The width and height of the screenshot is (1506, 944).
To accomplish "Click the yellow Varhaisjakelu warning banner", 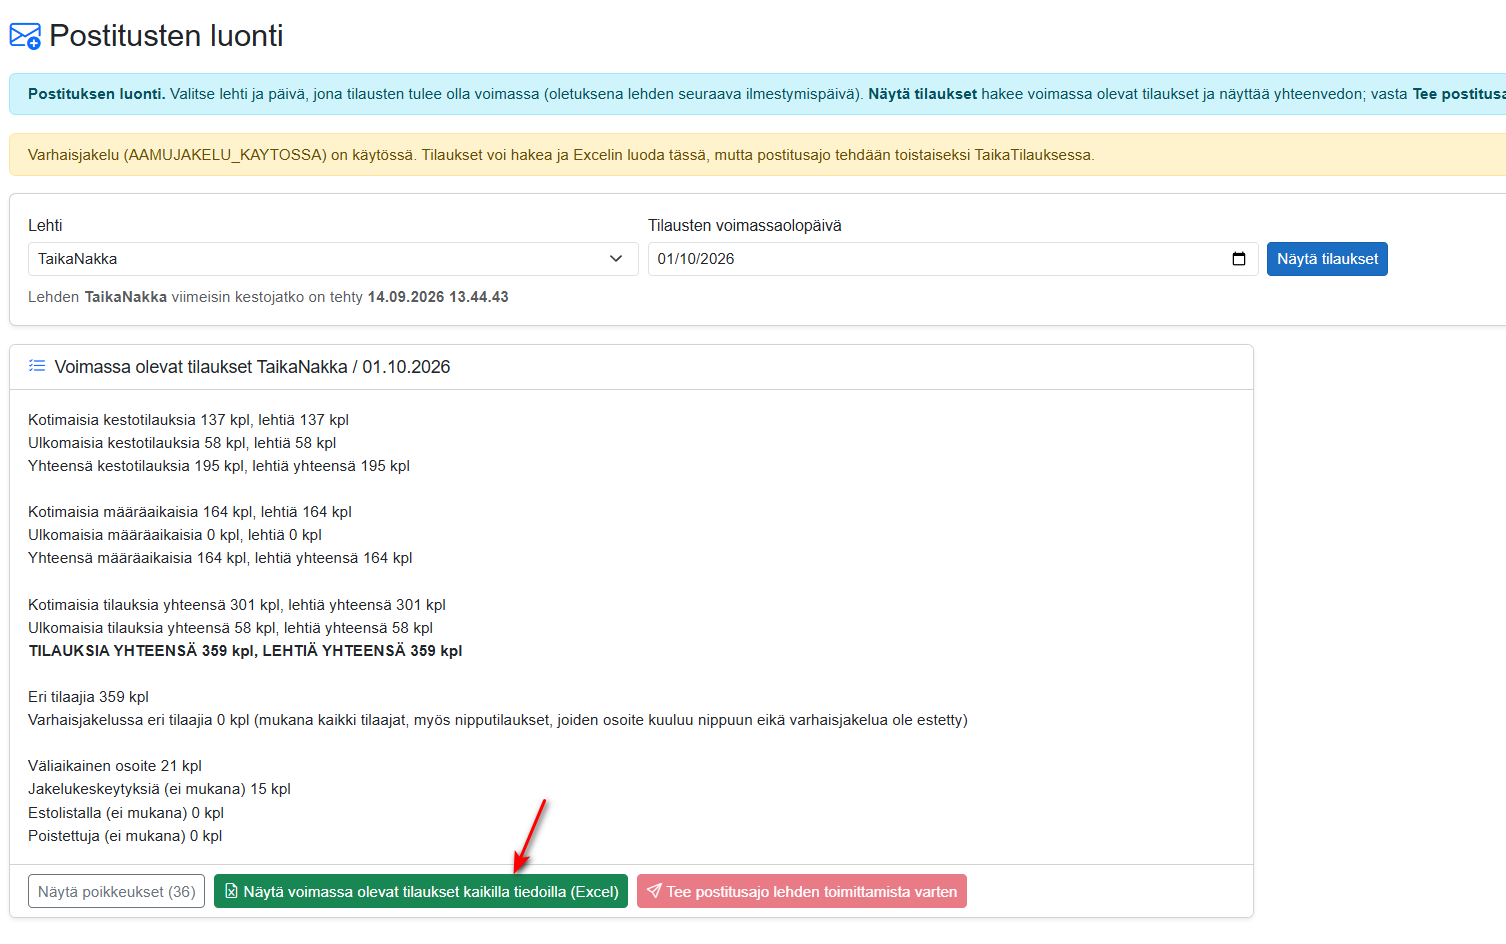I will (757, 155).
